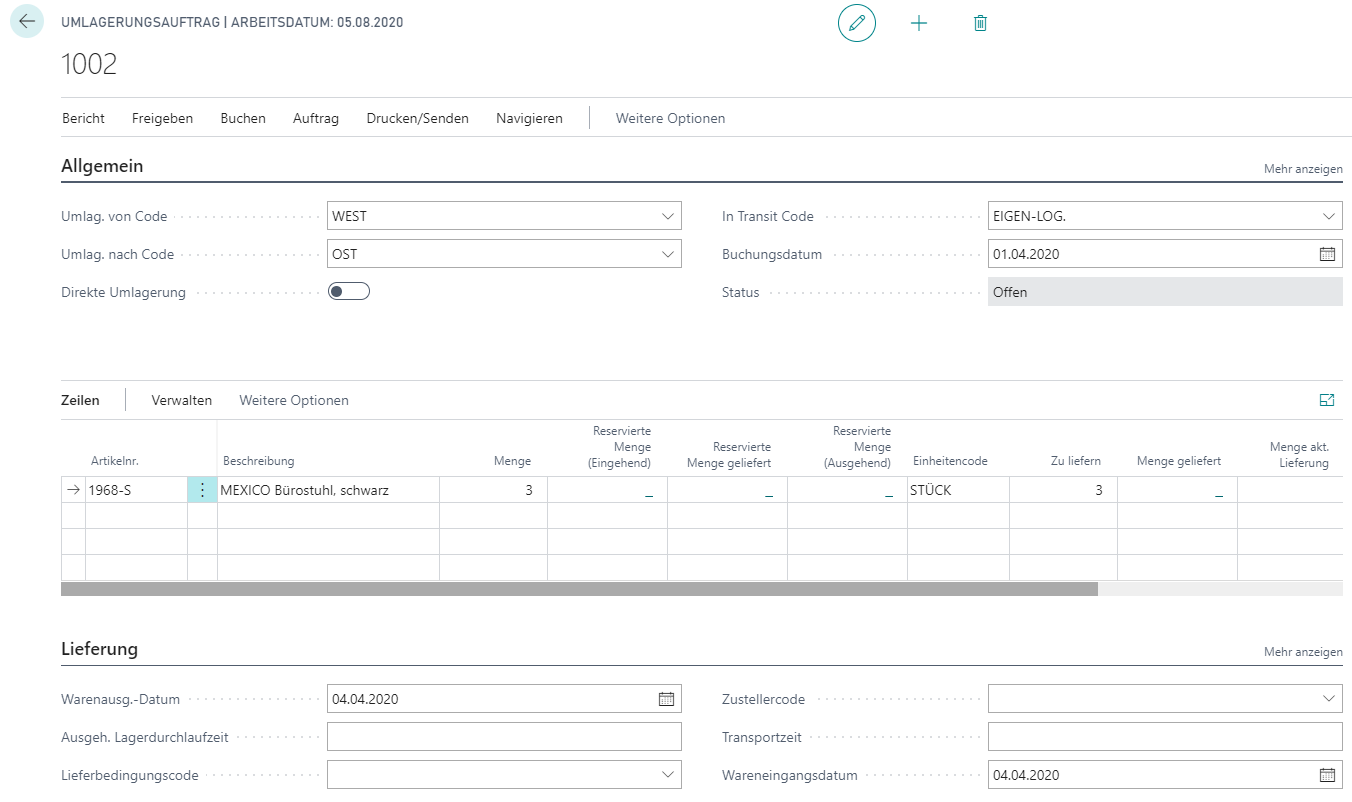Image resolution: width=1352 pixels, height=802 pixels.
Task: Click the read-only Status field Offen
Action: (x=1165, y=292)
